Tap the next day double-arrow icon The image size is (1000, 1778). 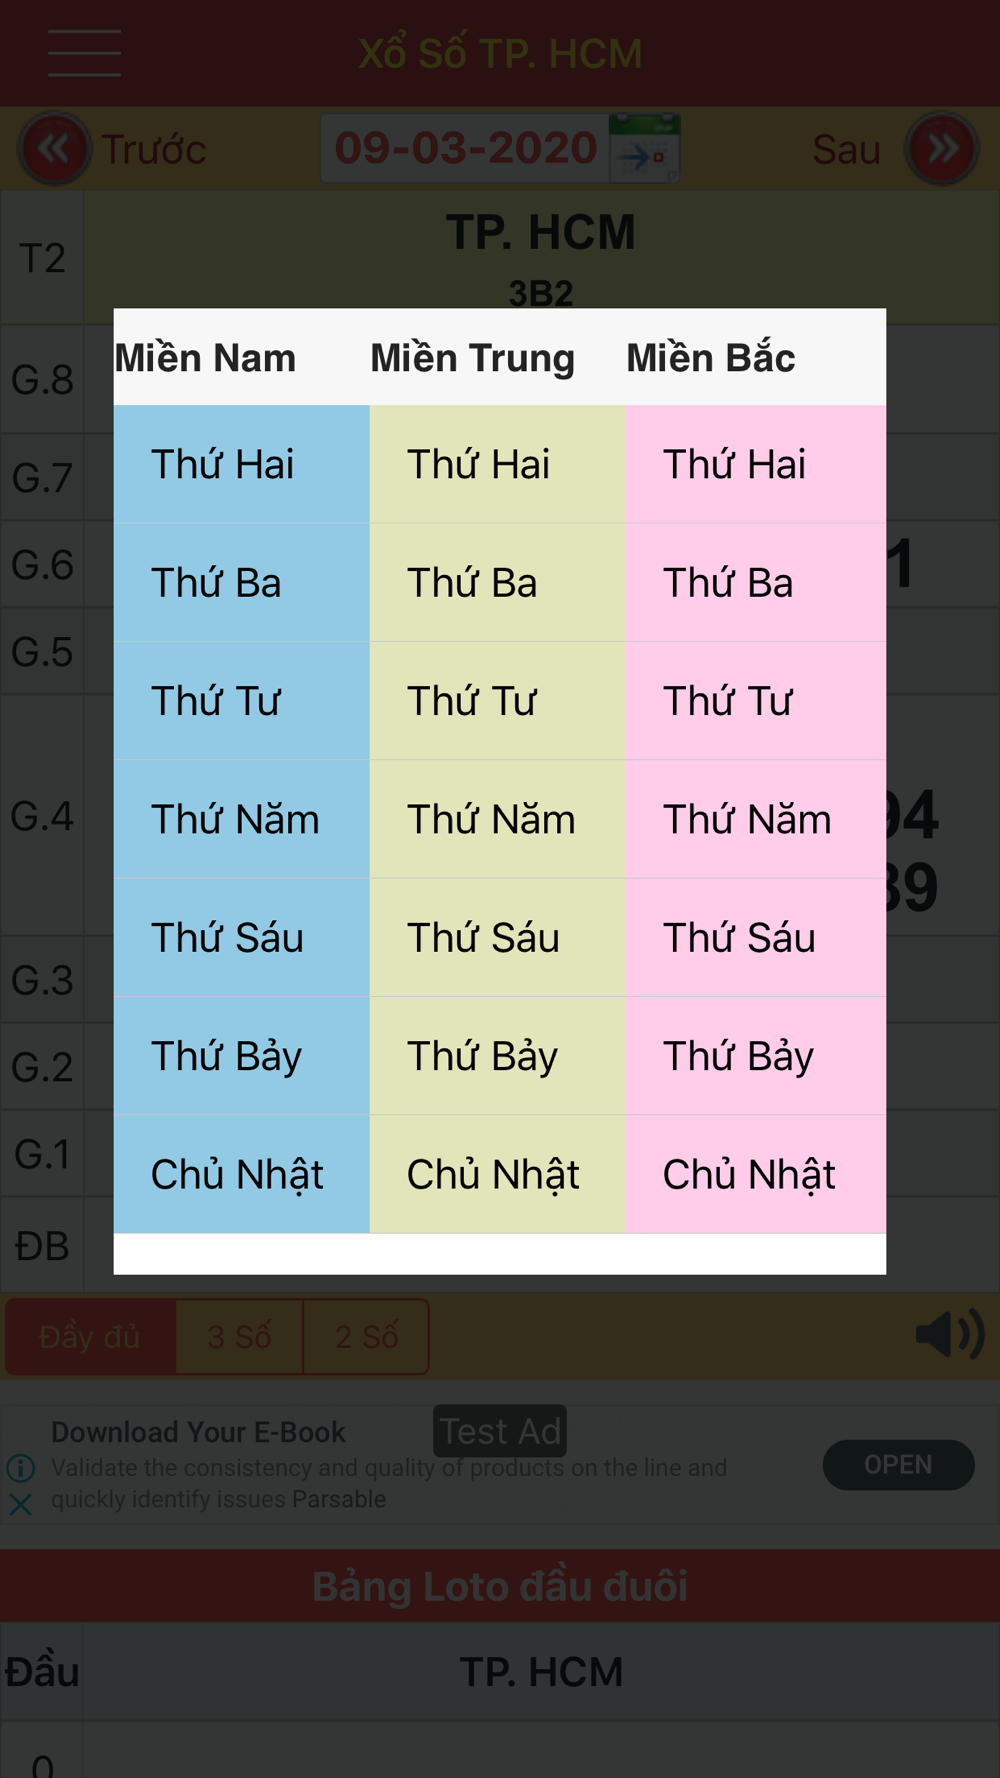tap(942, 149)
